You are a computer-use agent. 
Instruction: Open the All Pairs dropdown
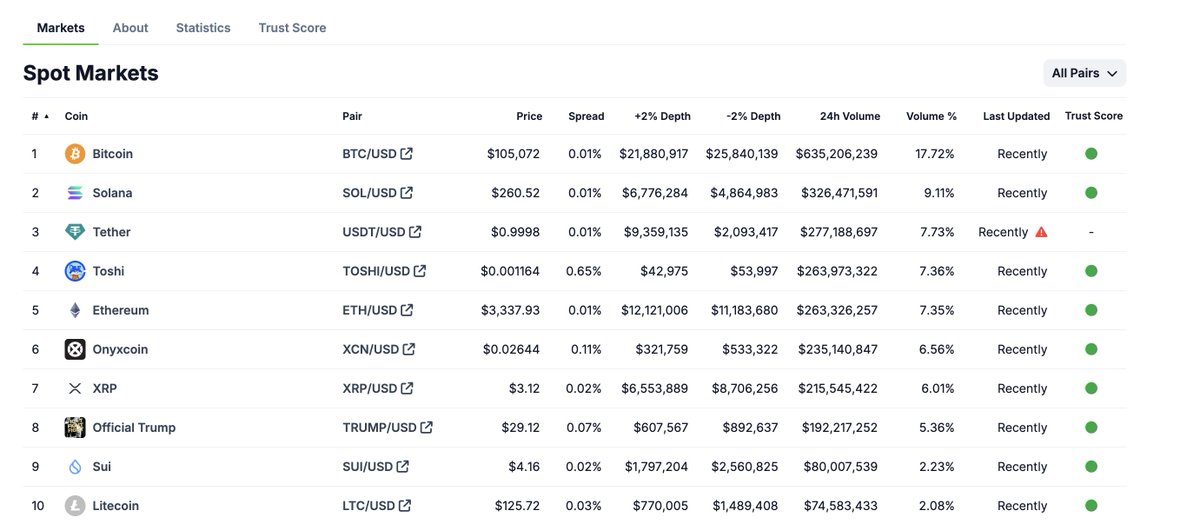click(x=1084, y=73)
